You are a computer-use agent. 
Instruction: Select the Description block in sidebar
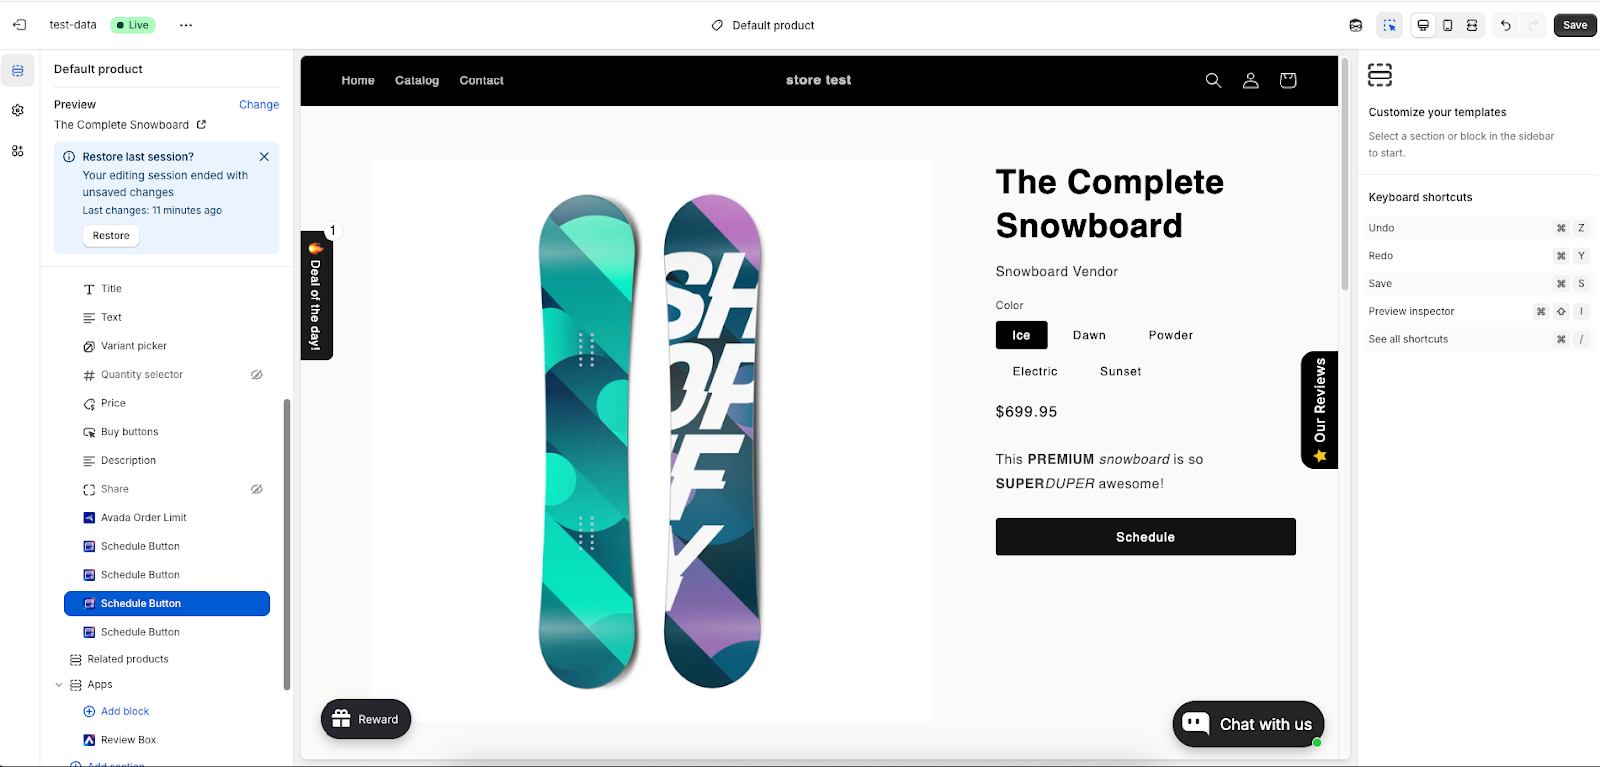pos(128,461)
